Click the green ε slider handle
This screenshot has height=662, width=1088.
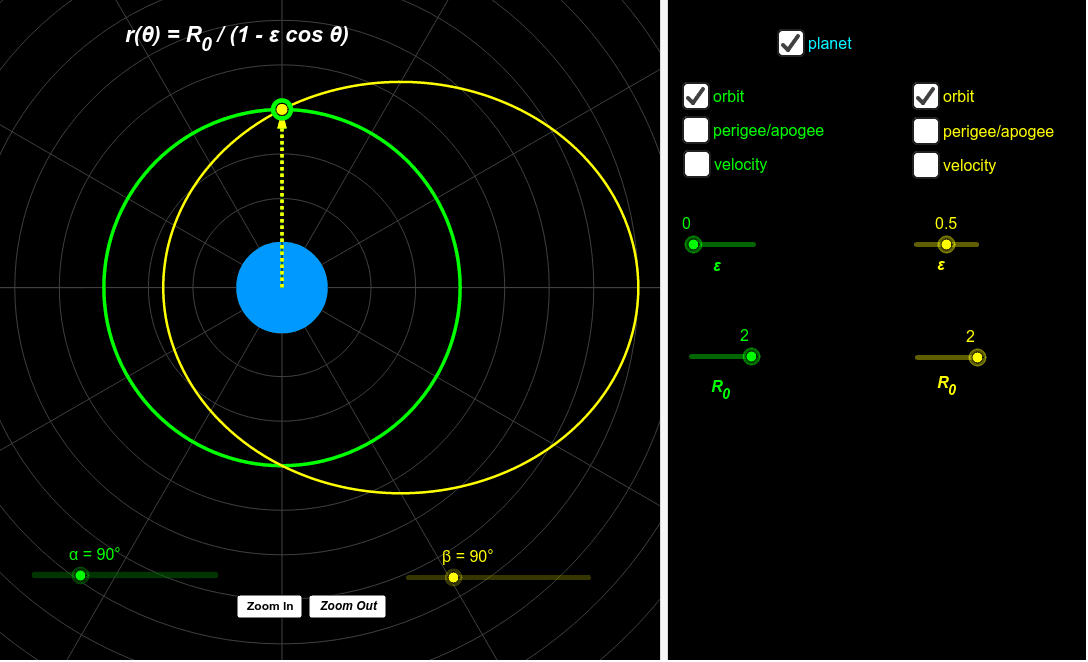(693, 244)
